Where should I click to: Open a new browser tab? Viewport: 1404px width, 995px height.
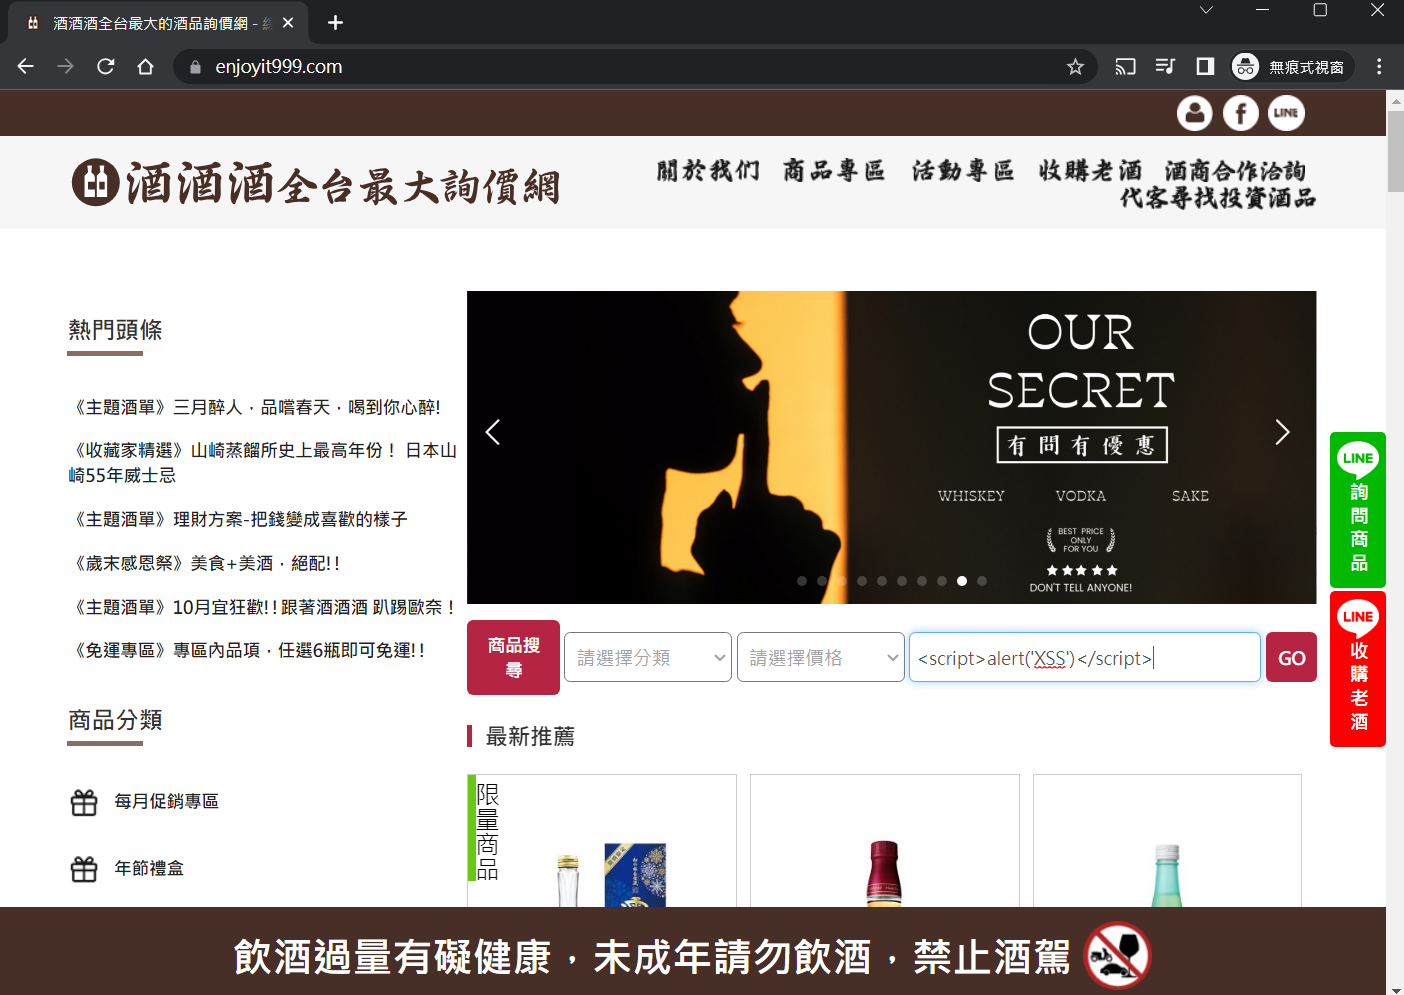335,22
